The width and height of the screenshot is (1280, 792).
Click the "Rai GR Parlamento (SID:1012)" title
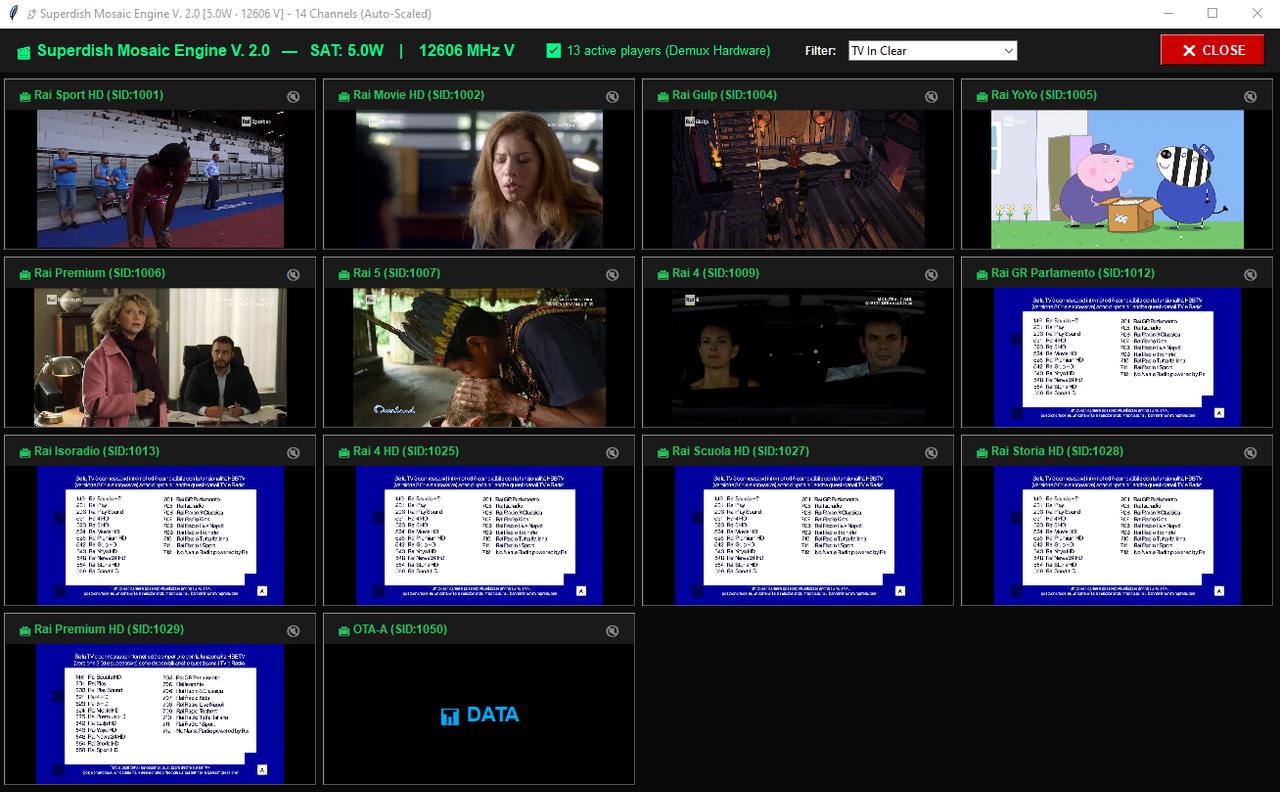1073,273
